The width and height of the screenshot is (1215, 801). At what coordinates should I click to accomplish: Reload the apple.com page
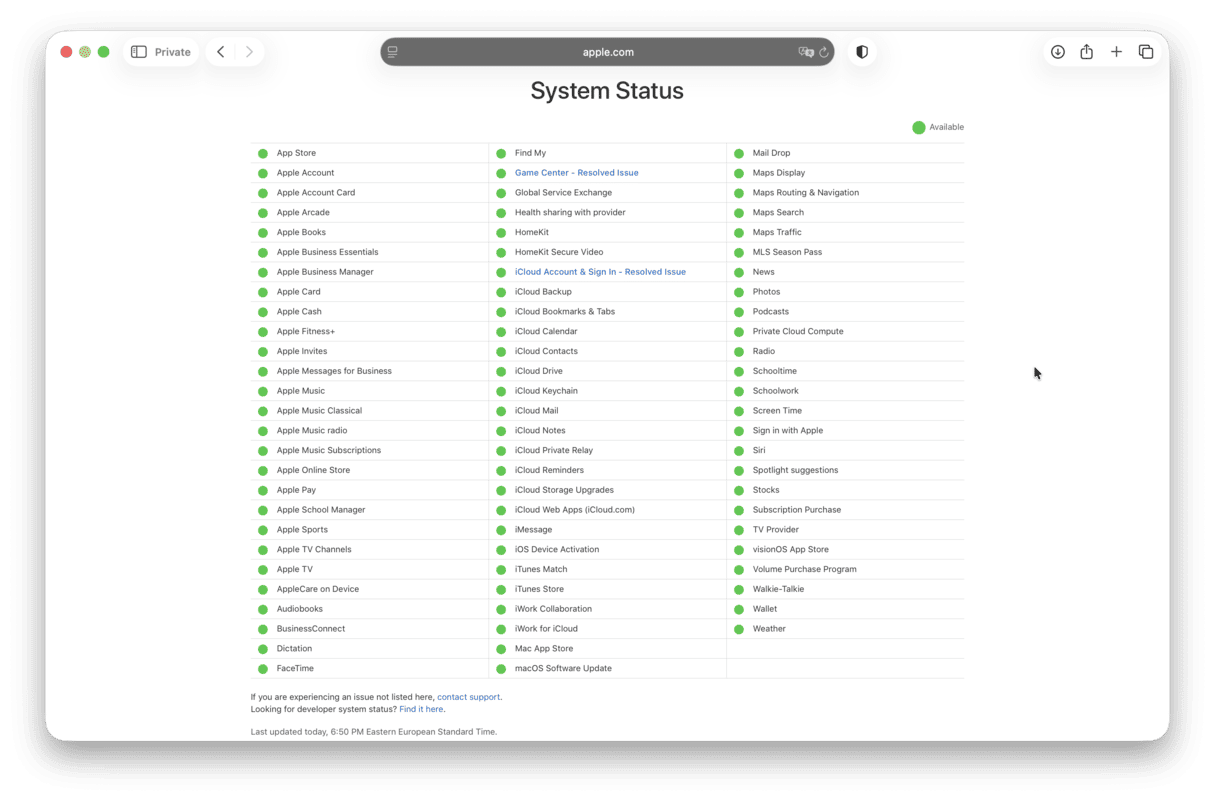pyautogui.click(x=822, y=52)
